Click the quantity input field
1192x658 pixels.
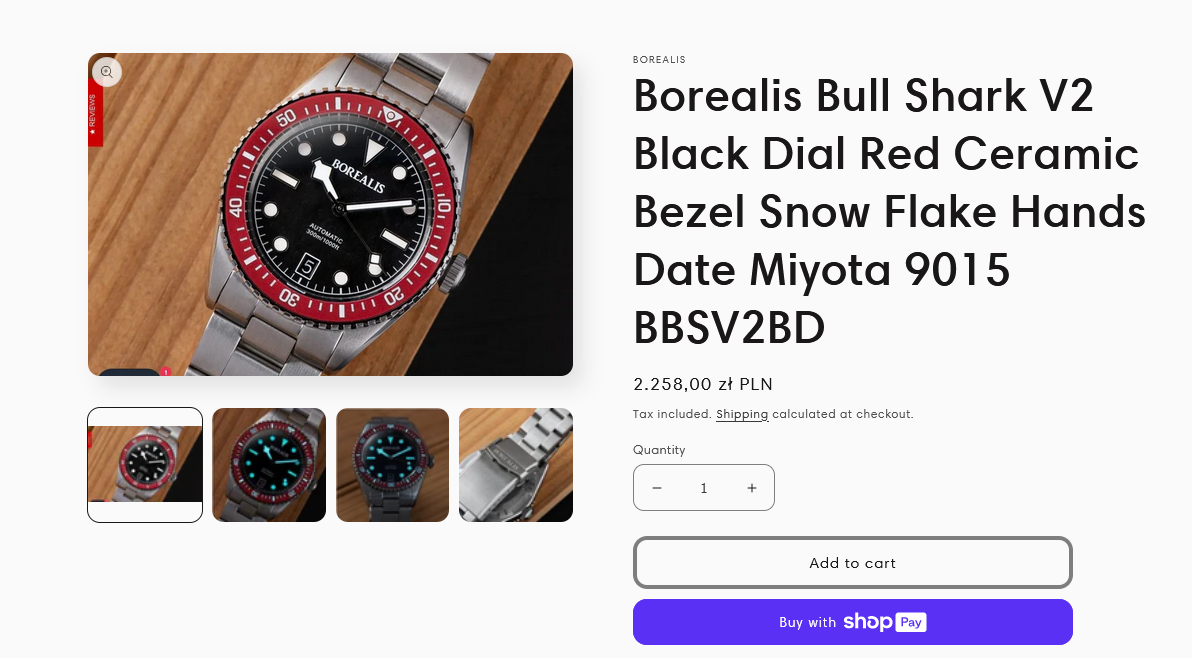pos(704,488)
